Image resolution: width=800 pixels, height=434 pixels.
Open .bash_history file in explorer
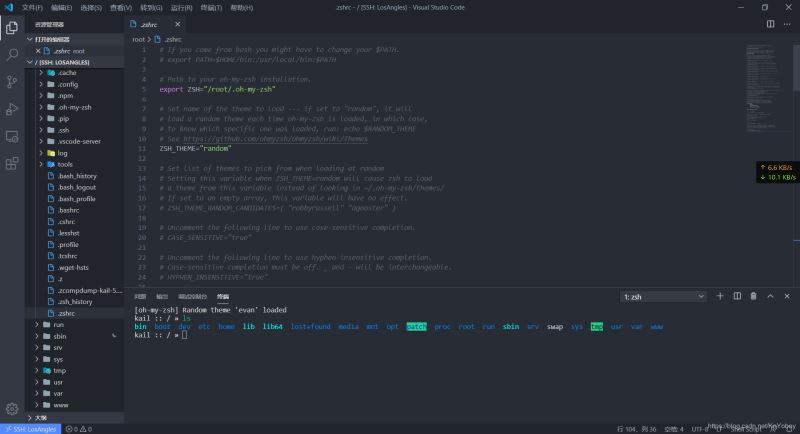pyautogui.click(x=76, y=176)
